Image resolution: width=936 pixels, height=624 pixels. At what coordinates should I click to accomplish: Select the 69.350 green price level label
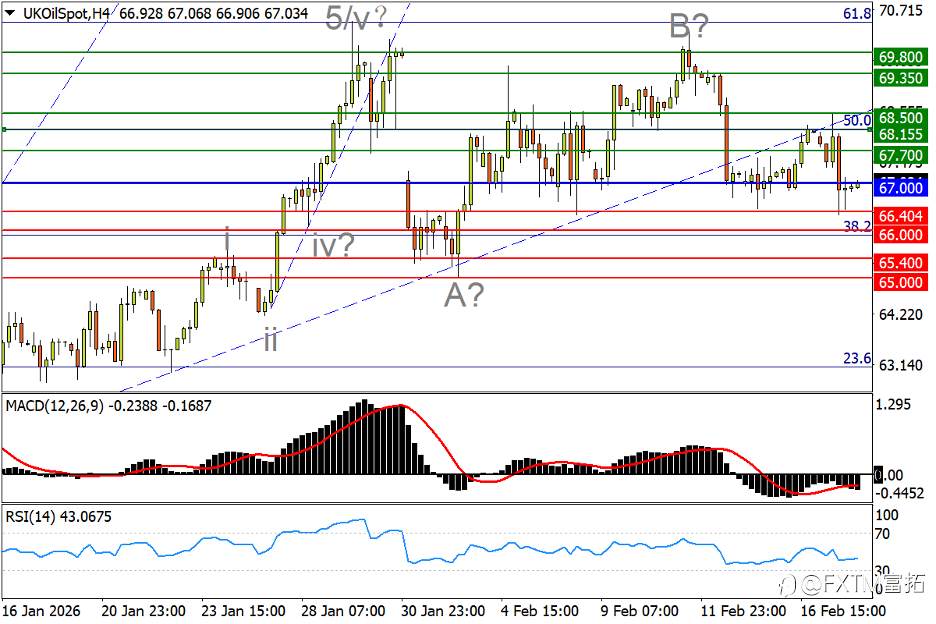pos(901,78)
